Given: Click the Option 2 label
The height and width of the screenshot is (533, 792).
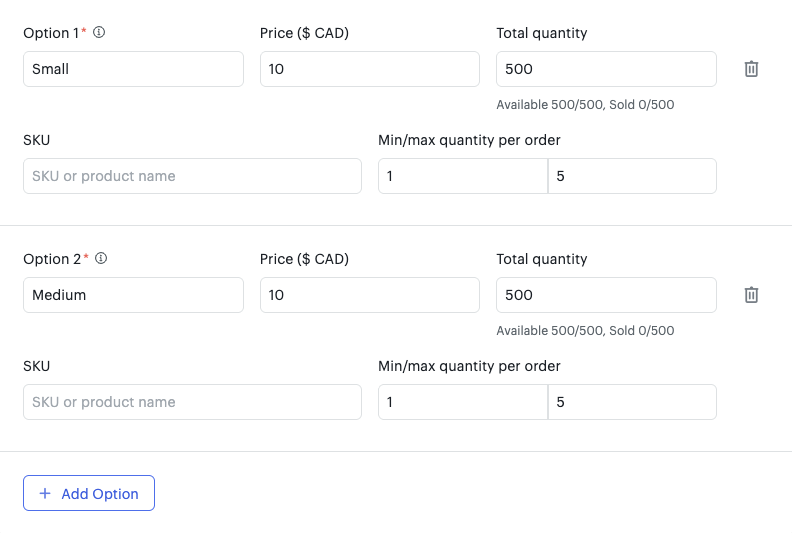Looking at the screenshot, I should tap(52, 259).
